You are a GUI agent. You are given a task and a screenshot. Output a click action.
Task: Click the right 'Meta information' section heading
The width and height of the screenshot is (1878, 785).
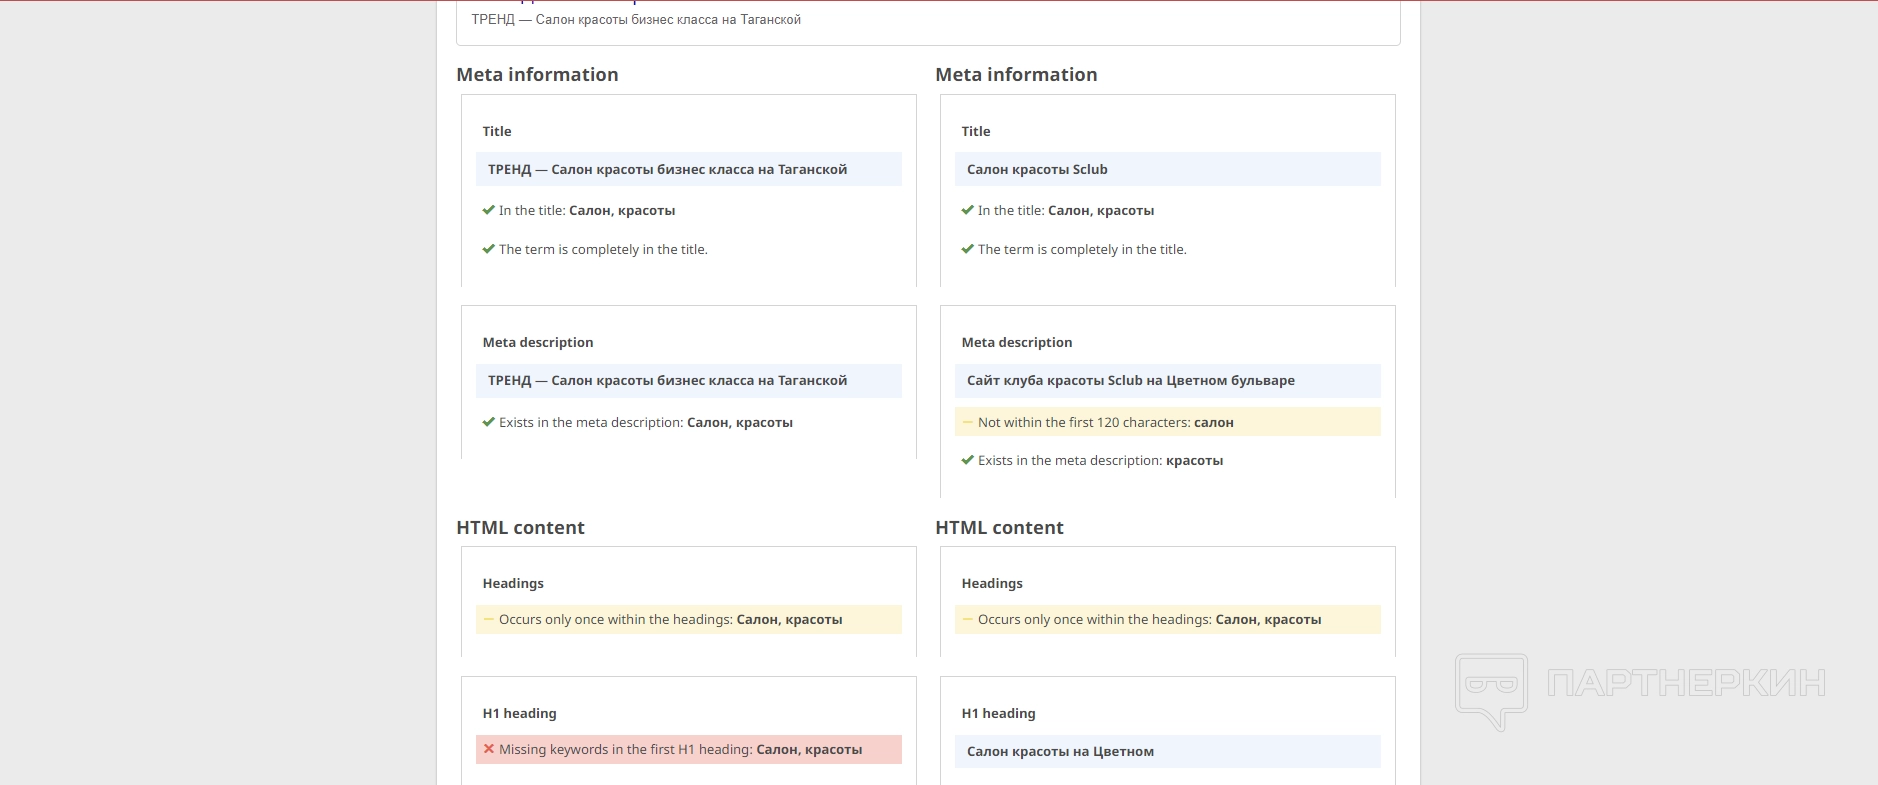click(x=1016, y=74)
